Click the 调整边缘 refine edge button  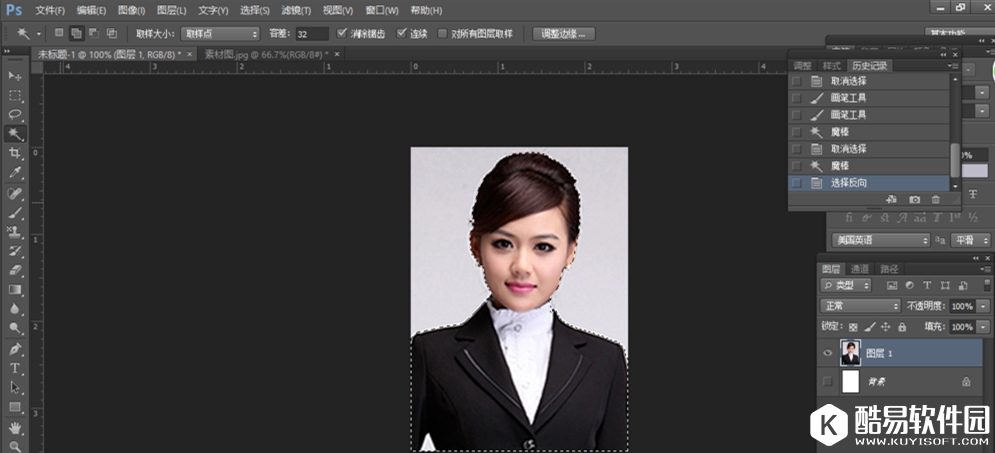564,34
